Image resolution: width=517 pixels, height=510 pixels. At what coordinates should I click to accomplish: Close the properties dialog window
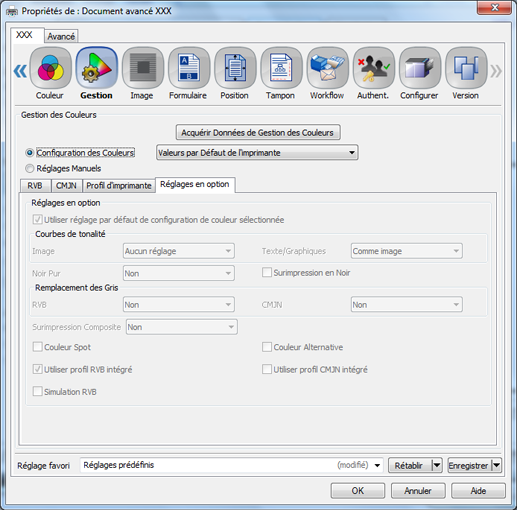(x=494, y=8)
